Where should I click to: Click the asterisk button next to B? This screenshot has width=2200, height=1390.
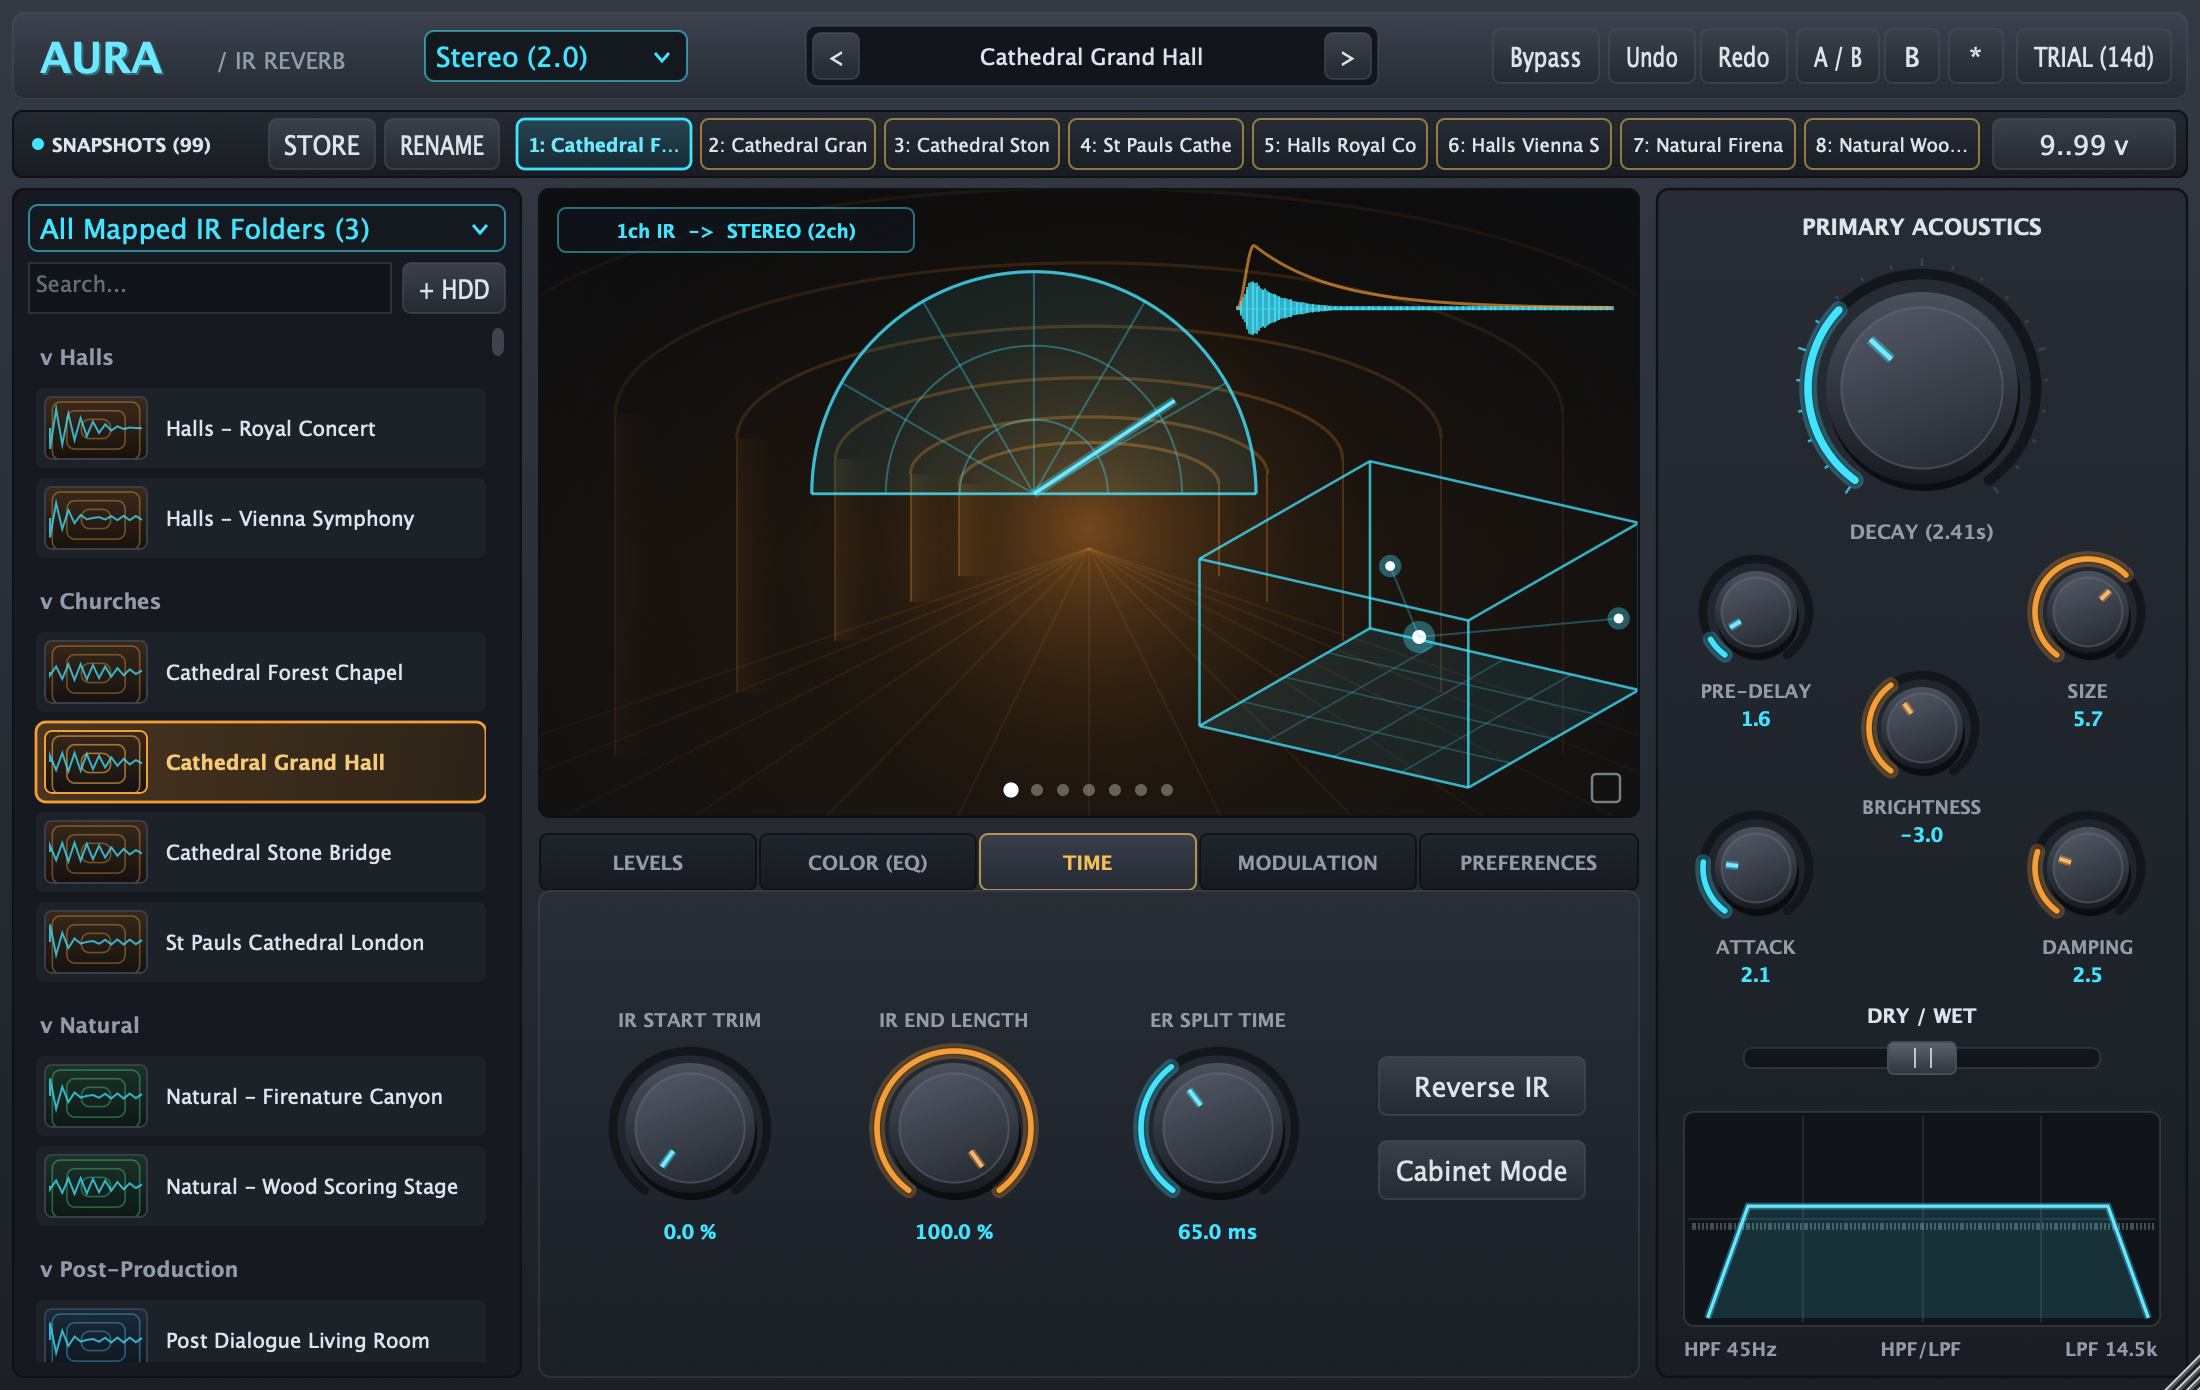click(1974, 57)
